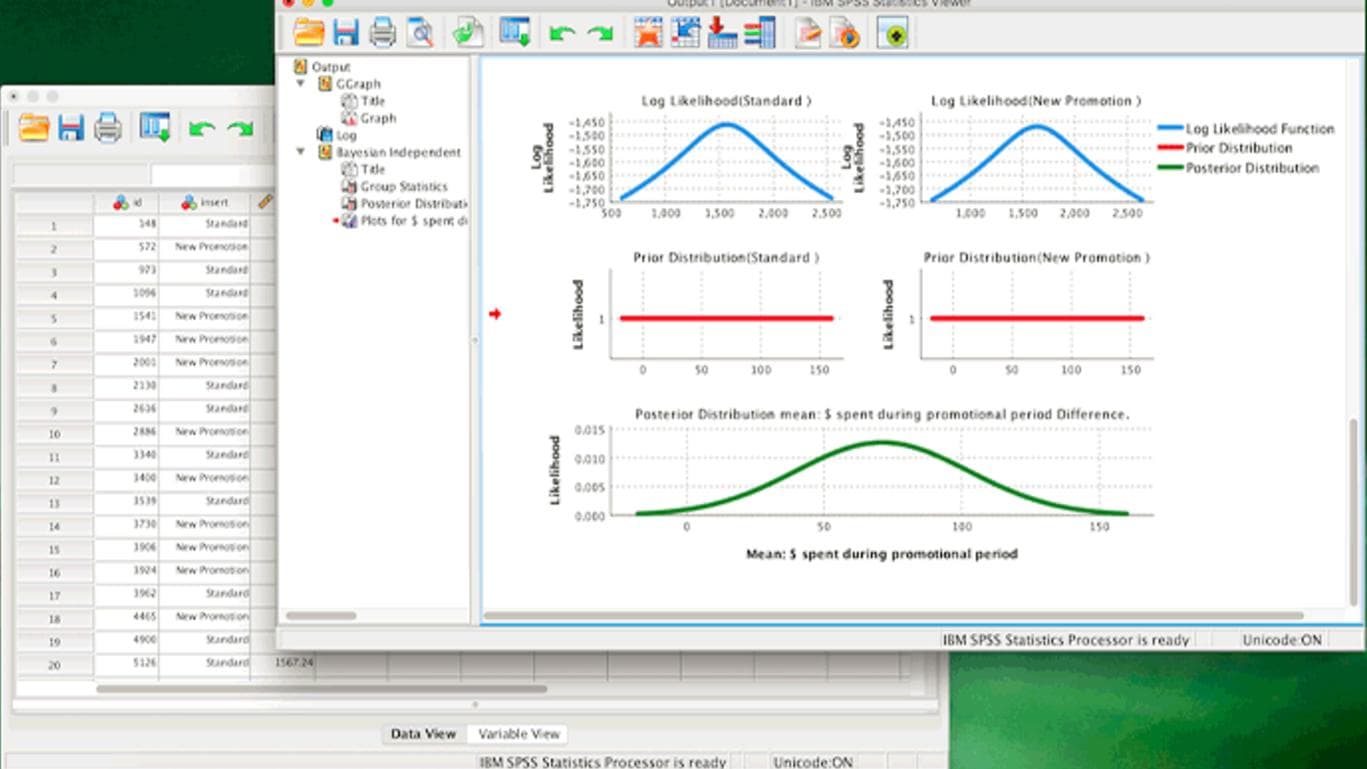Collapse the Bayesian Independent outline node
The image size is (1367, 769).
[x=301, y=152]
